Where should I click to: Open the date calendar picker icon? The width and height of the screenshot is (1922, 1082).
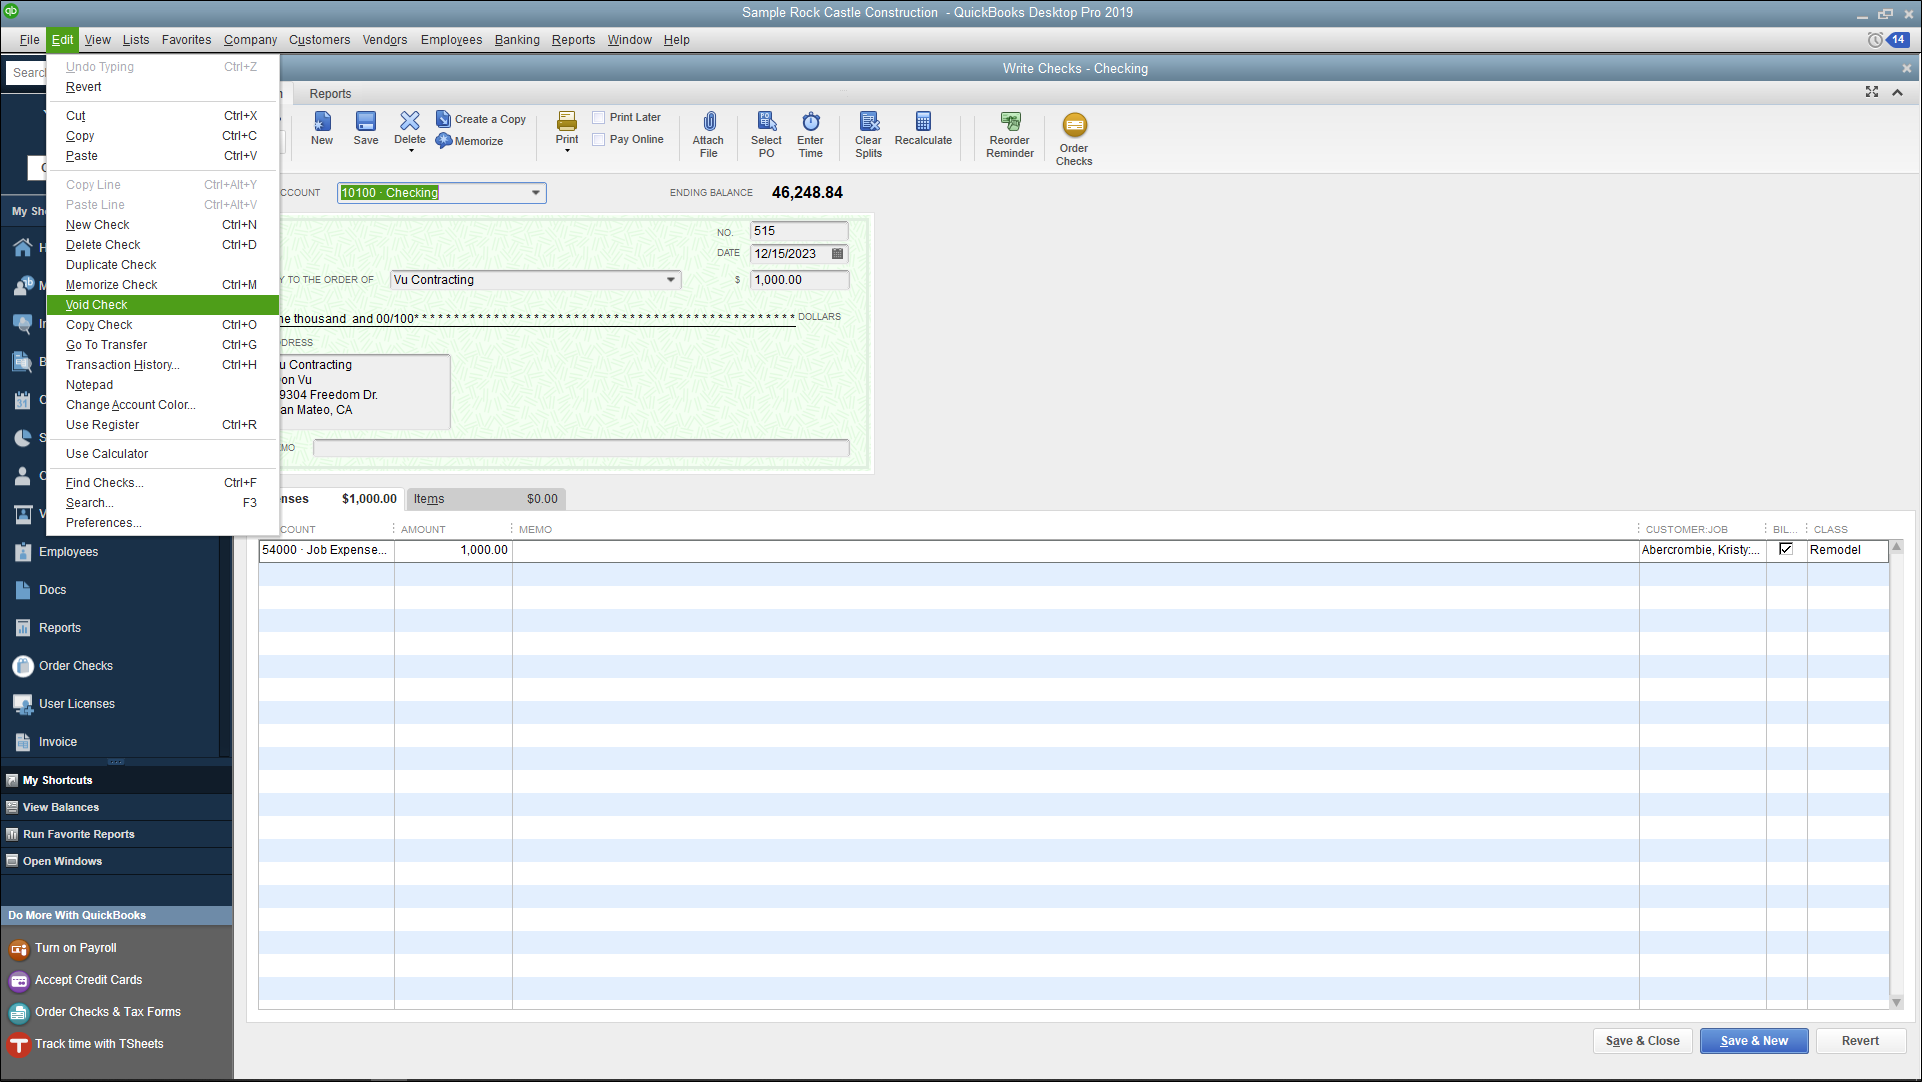click(838, 254)
